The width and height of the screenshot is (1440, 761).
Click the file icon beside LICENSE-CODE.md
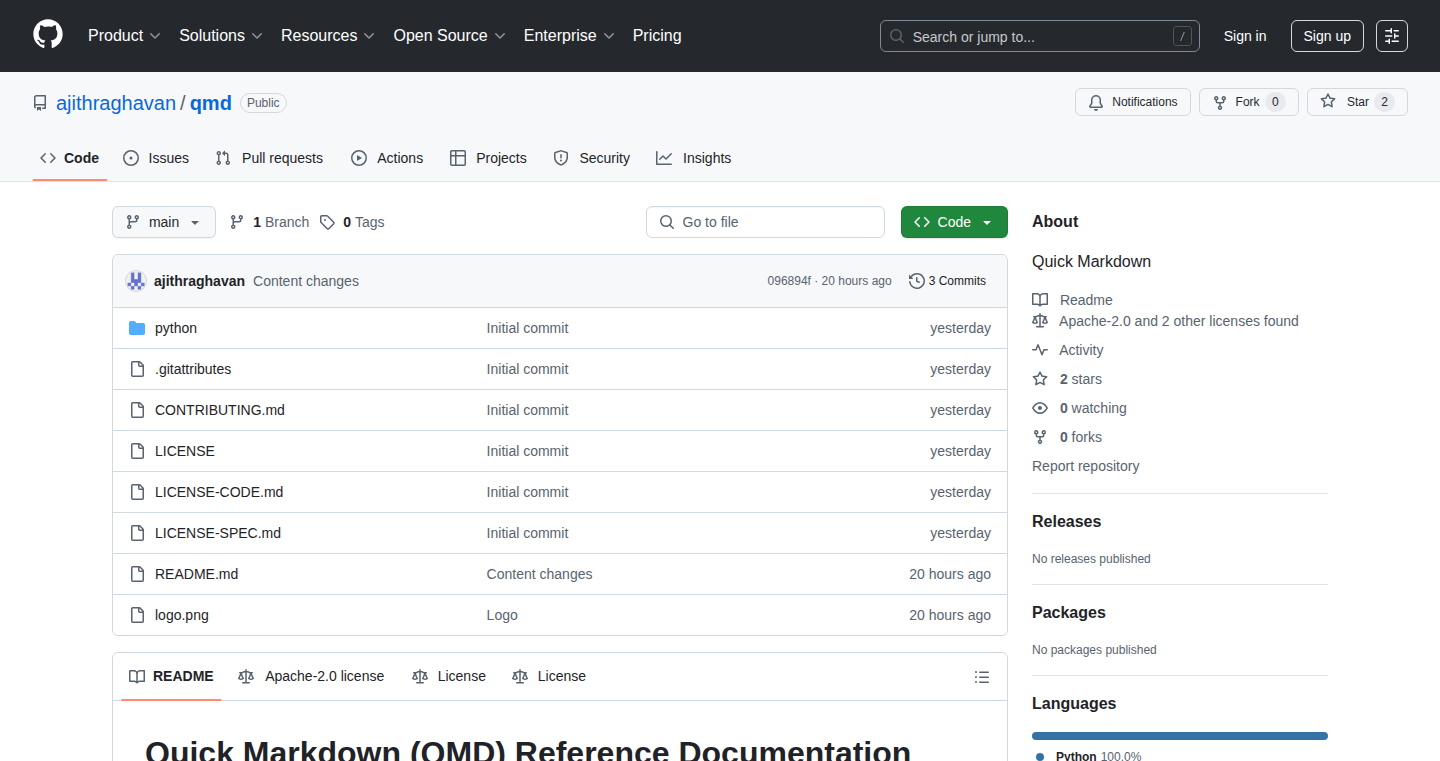[x=137, y=492]
